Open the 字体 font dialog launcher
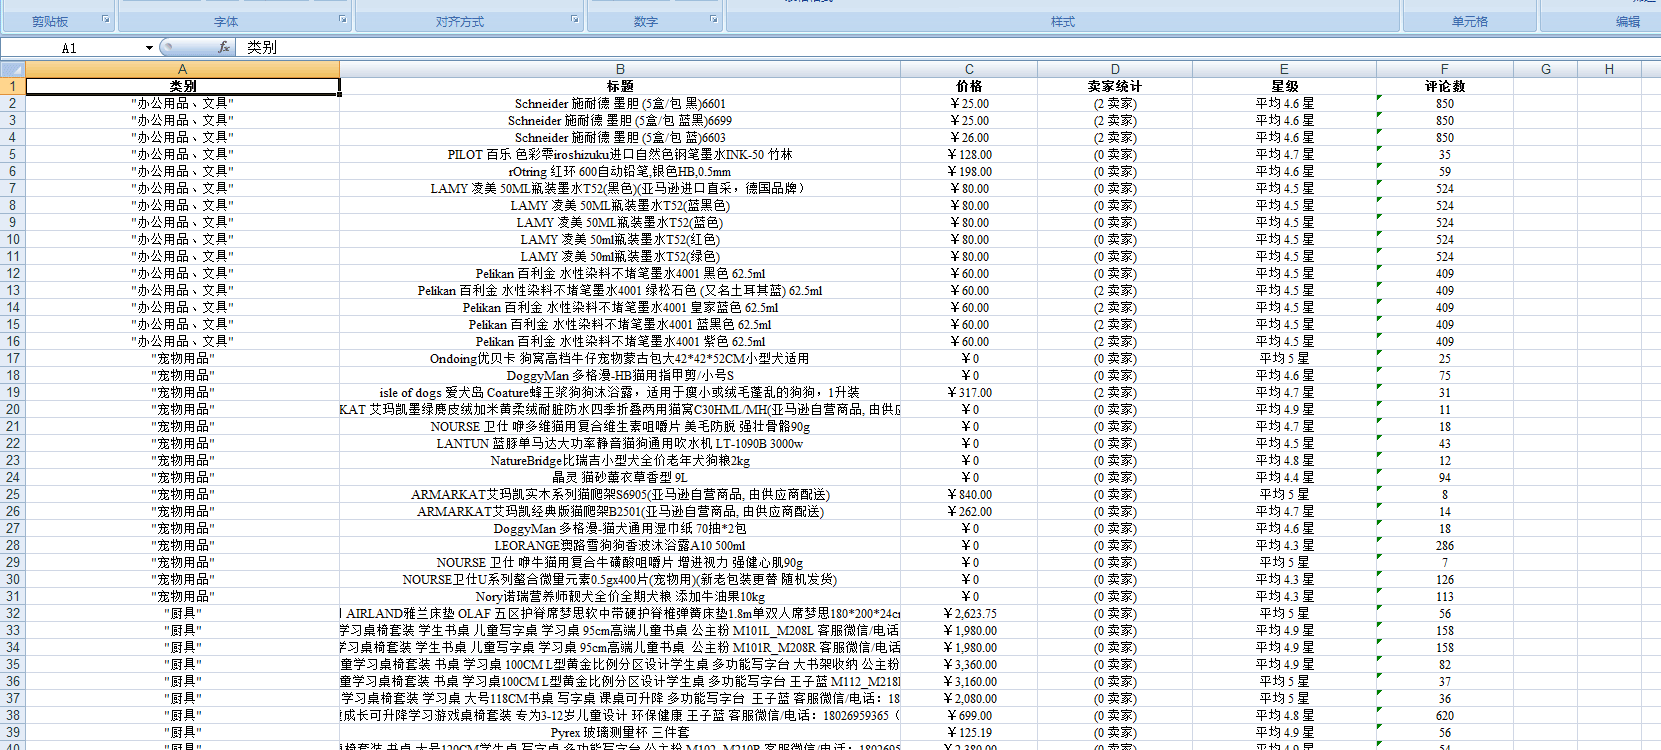This screenshot has height=750, width=1661. tap(342, 19)
